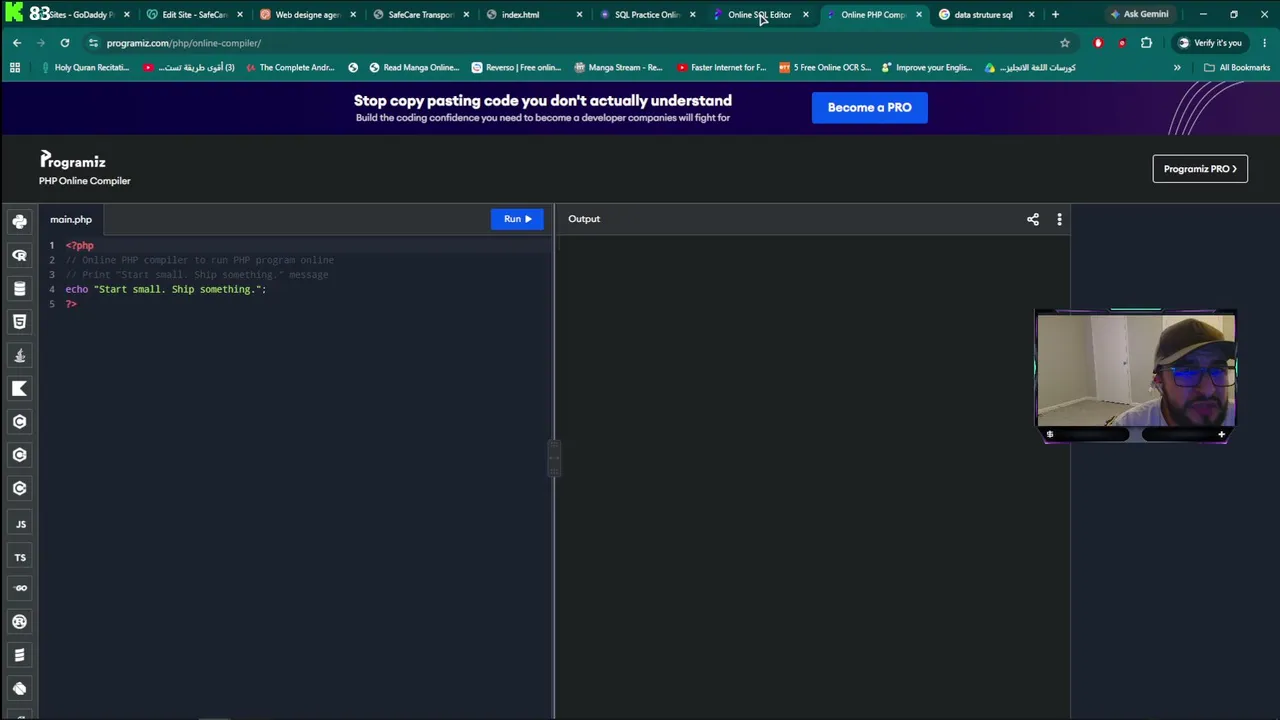Open the 5 Free Online OCR S... bookmark
This screenshot has height=720, width=1280.
point(824,68)
